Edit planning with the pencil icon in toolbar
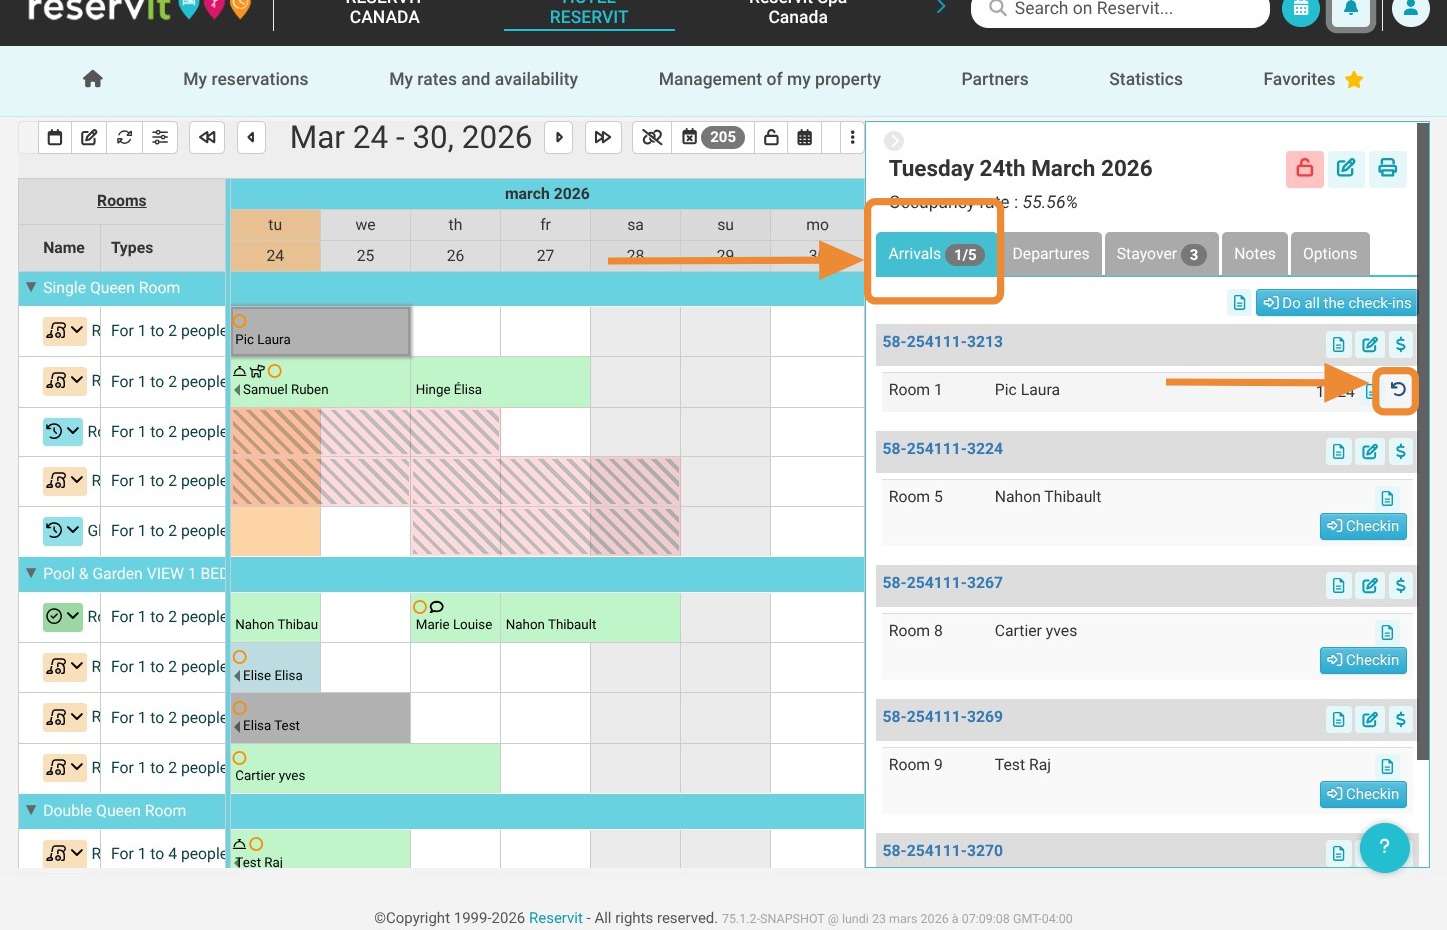Image resolution: width=1447 pixels, height=930 pixels. tap(89, 137)
